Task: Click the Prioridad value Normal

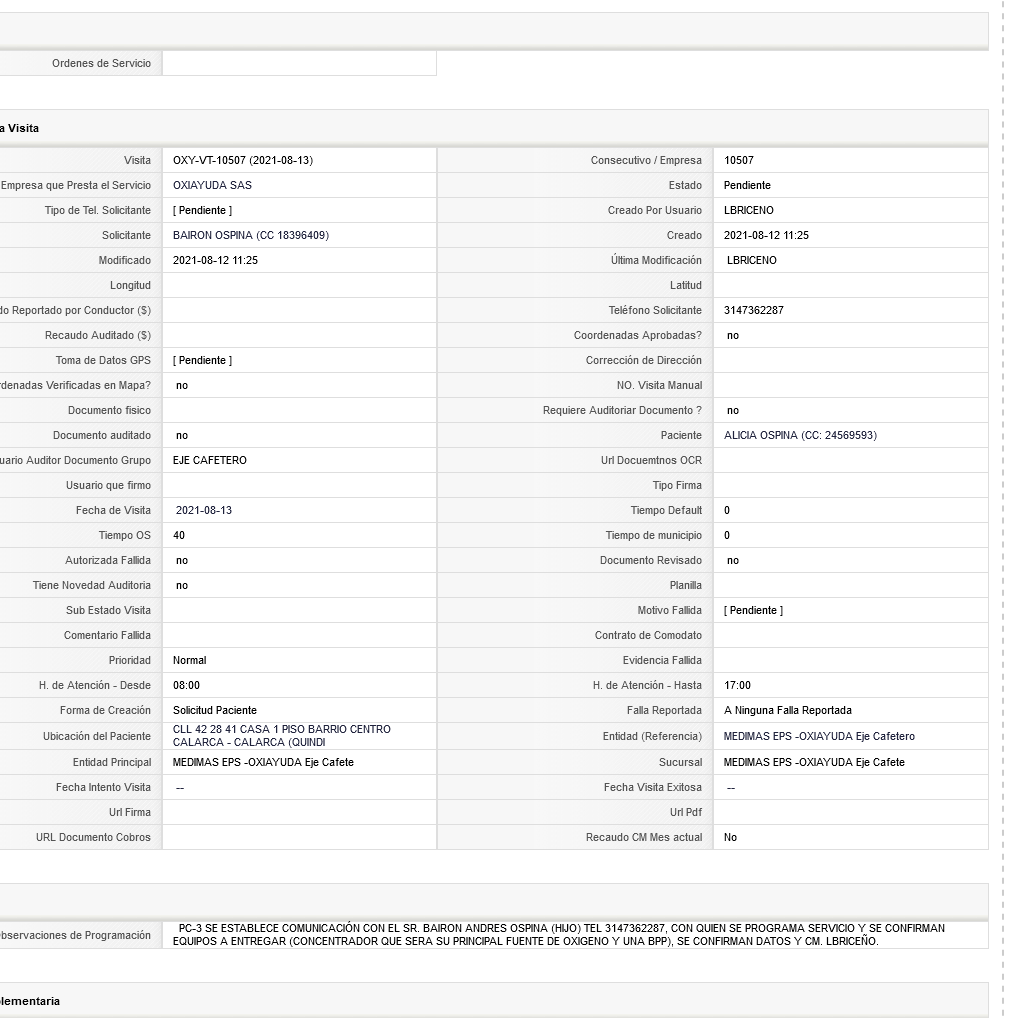Action: click(x=189, y=660)
